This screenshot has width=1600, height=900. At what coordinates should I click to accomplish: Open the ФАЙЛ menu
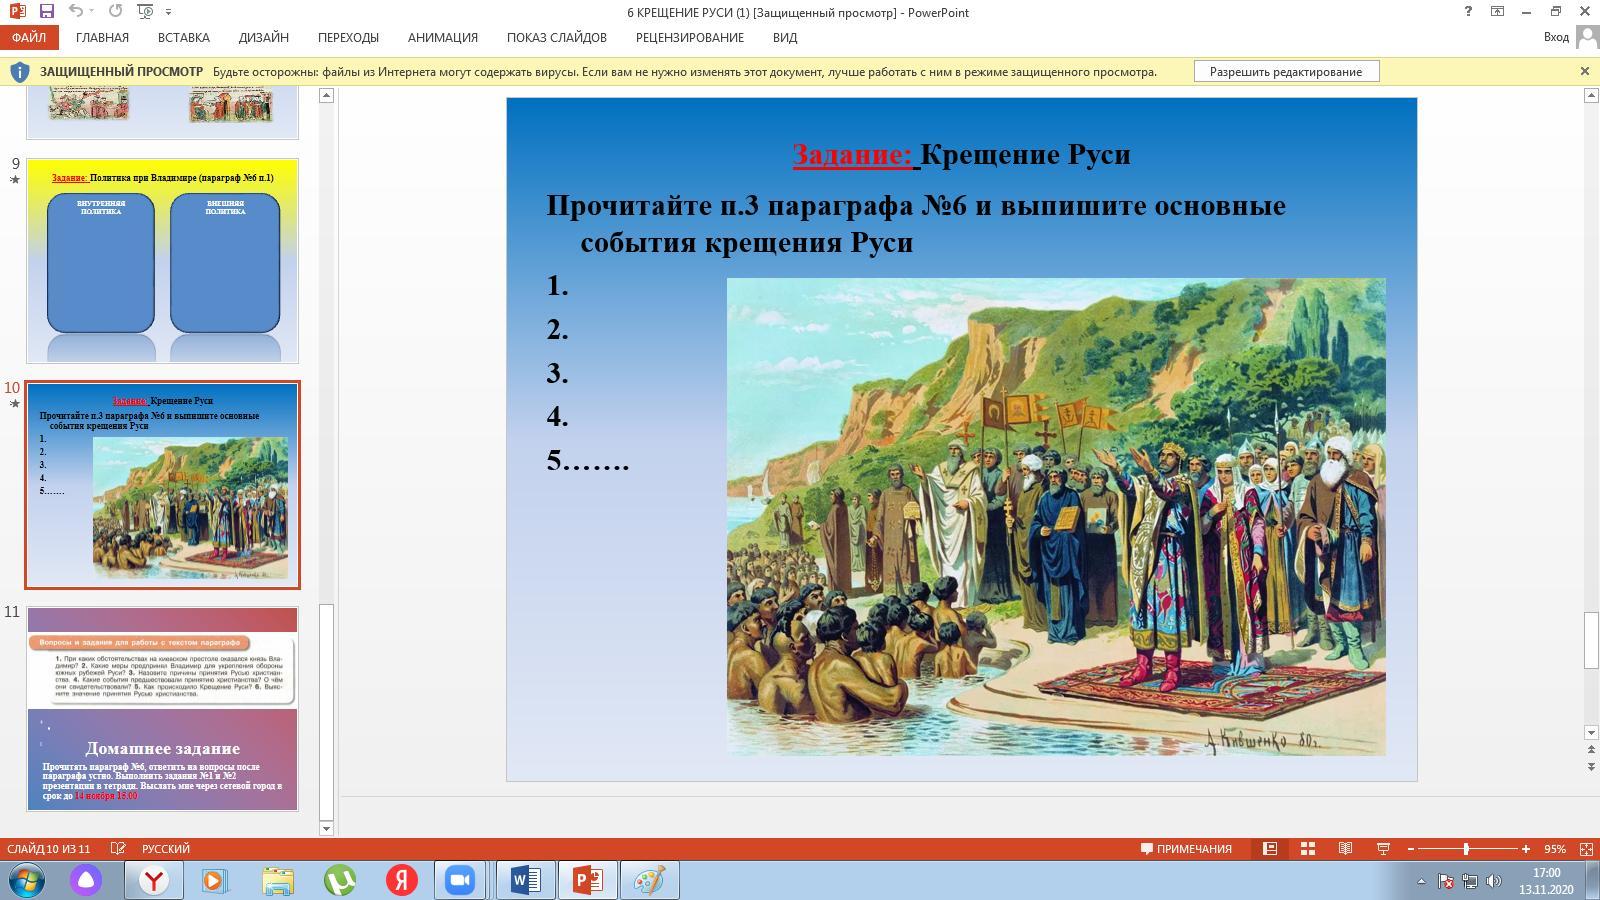(x=29, y=38)
